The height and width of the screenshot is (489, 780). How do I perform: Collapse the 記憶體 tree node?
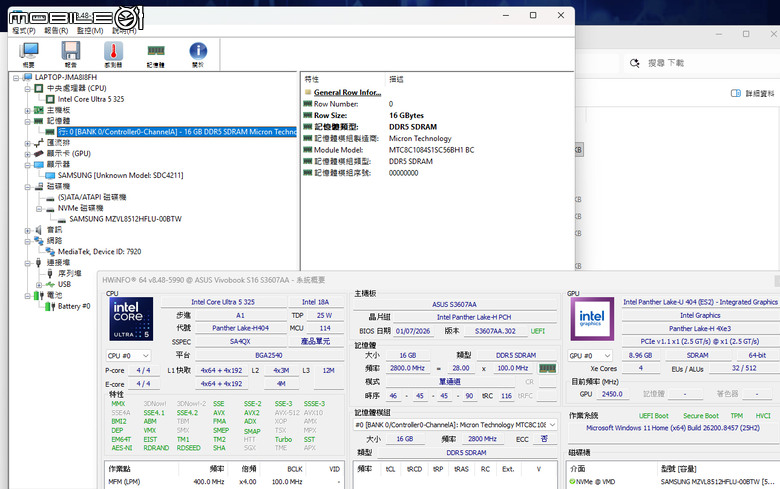[x=28, y=121]
